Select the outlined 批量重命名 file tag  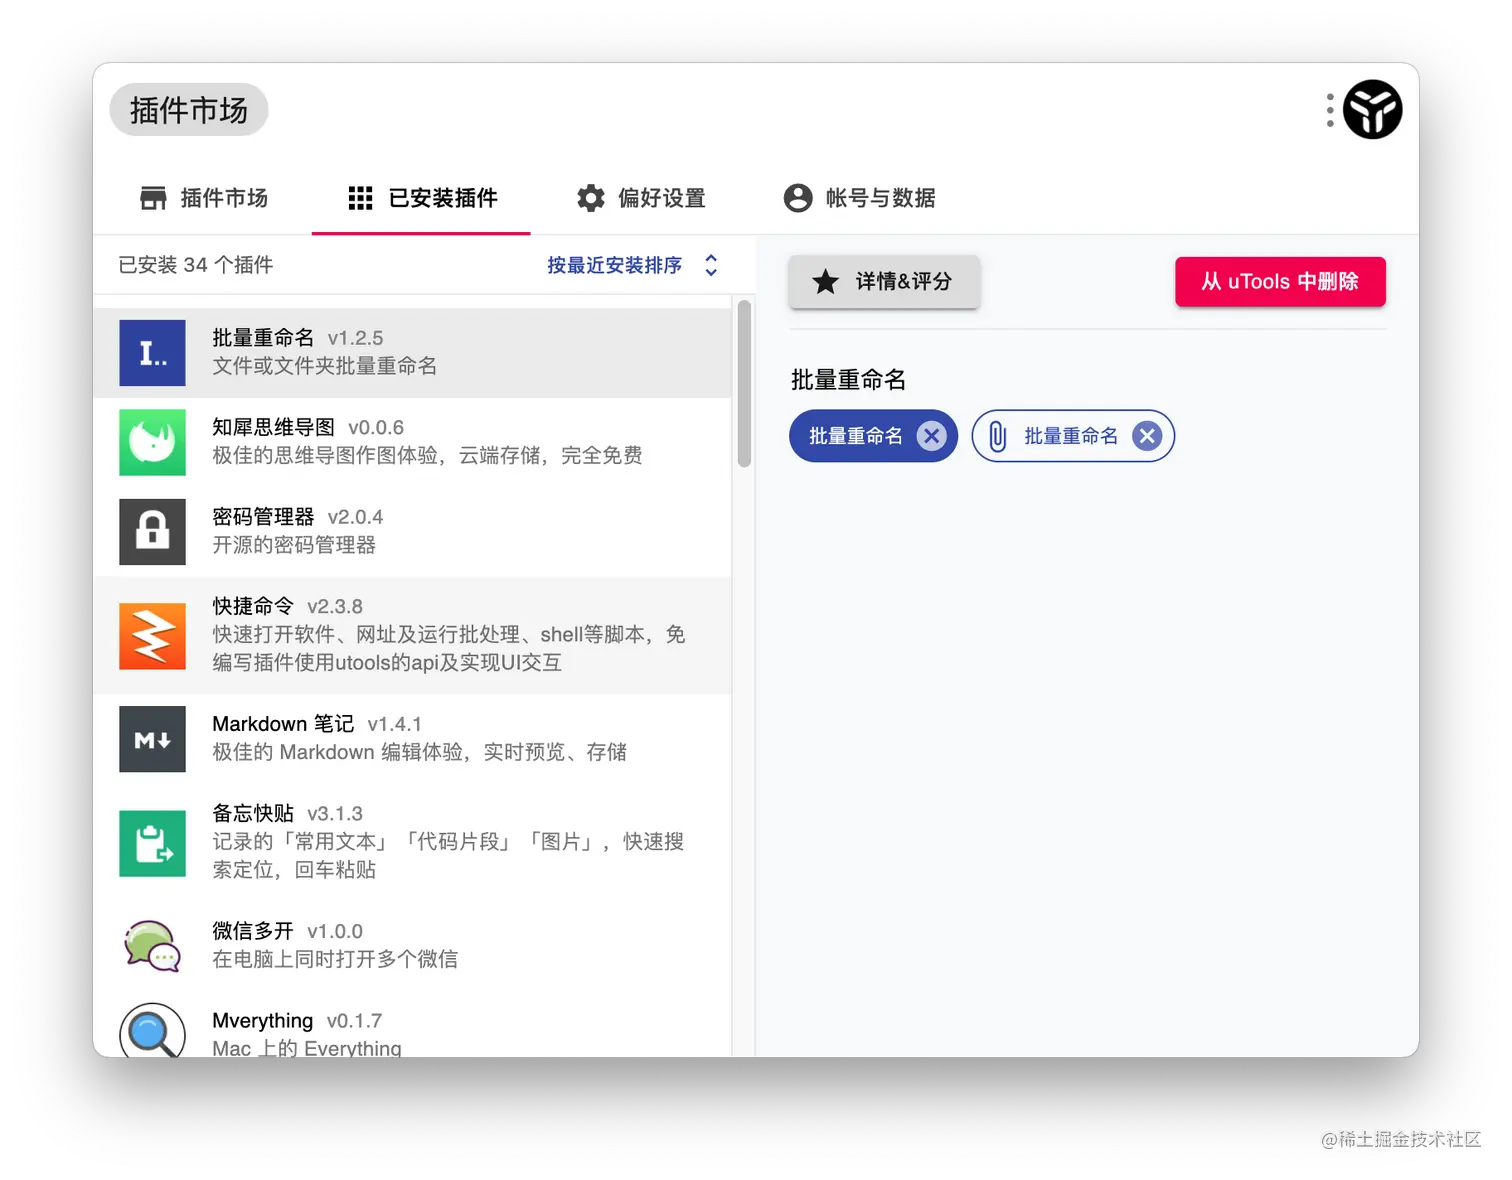tap(1071, 436)
